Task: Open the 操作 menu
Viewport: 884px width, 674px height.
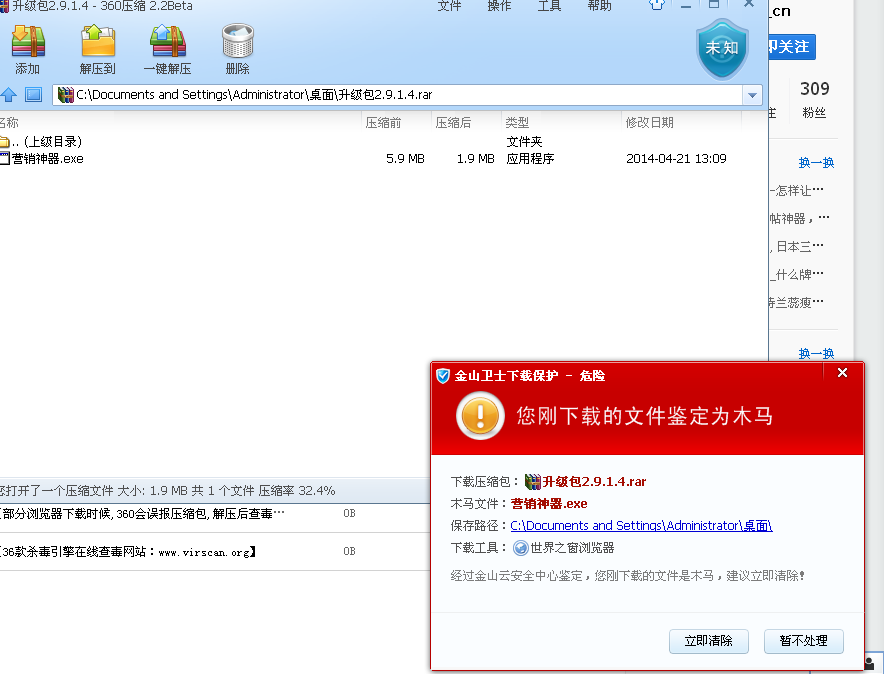Action: click(500, 5)
